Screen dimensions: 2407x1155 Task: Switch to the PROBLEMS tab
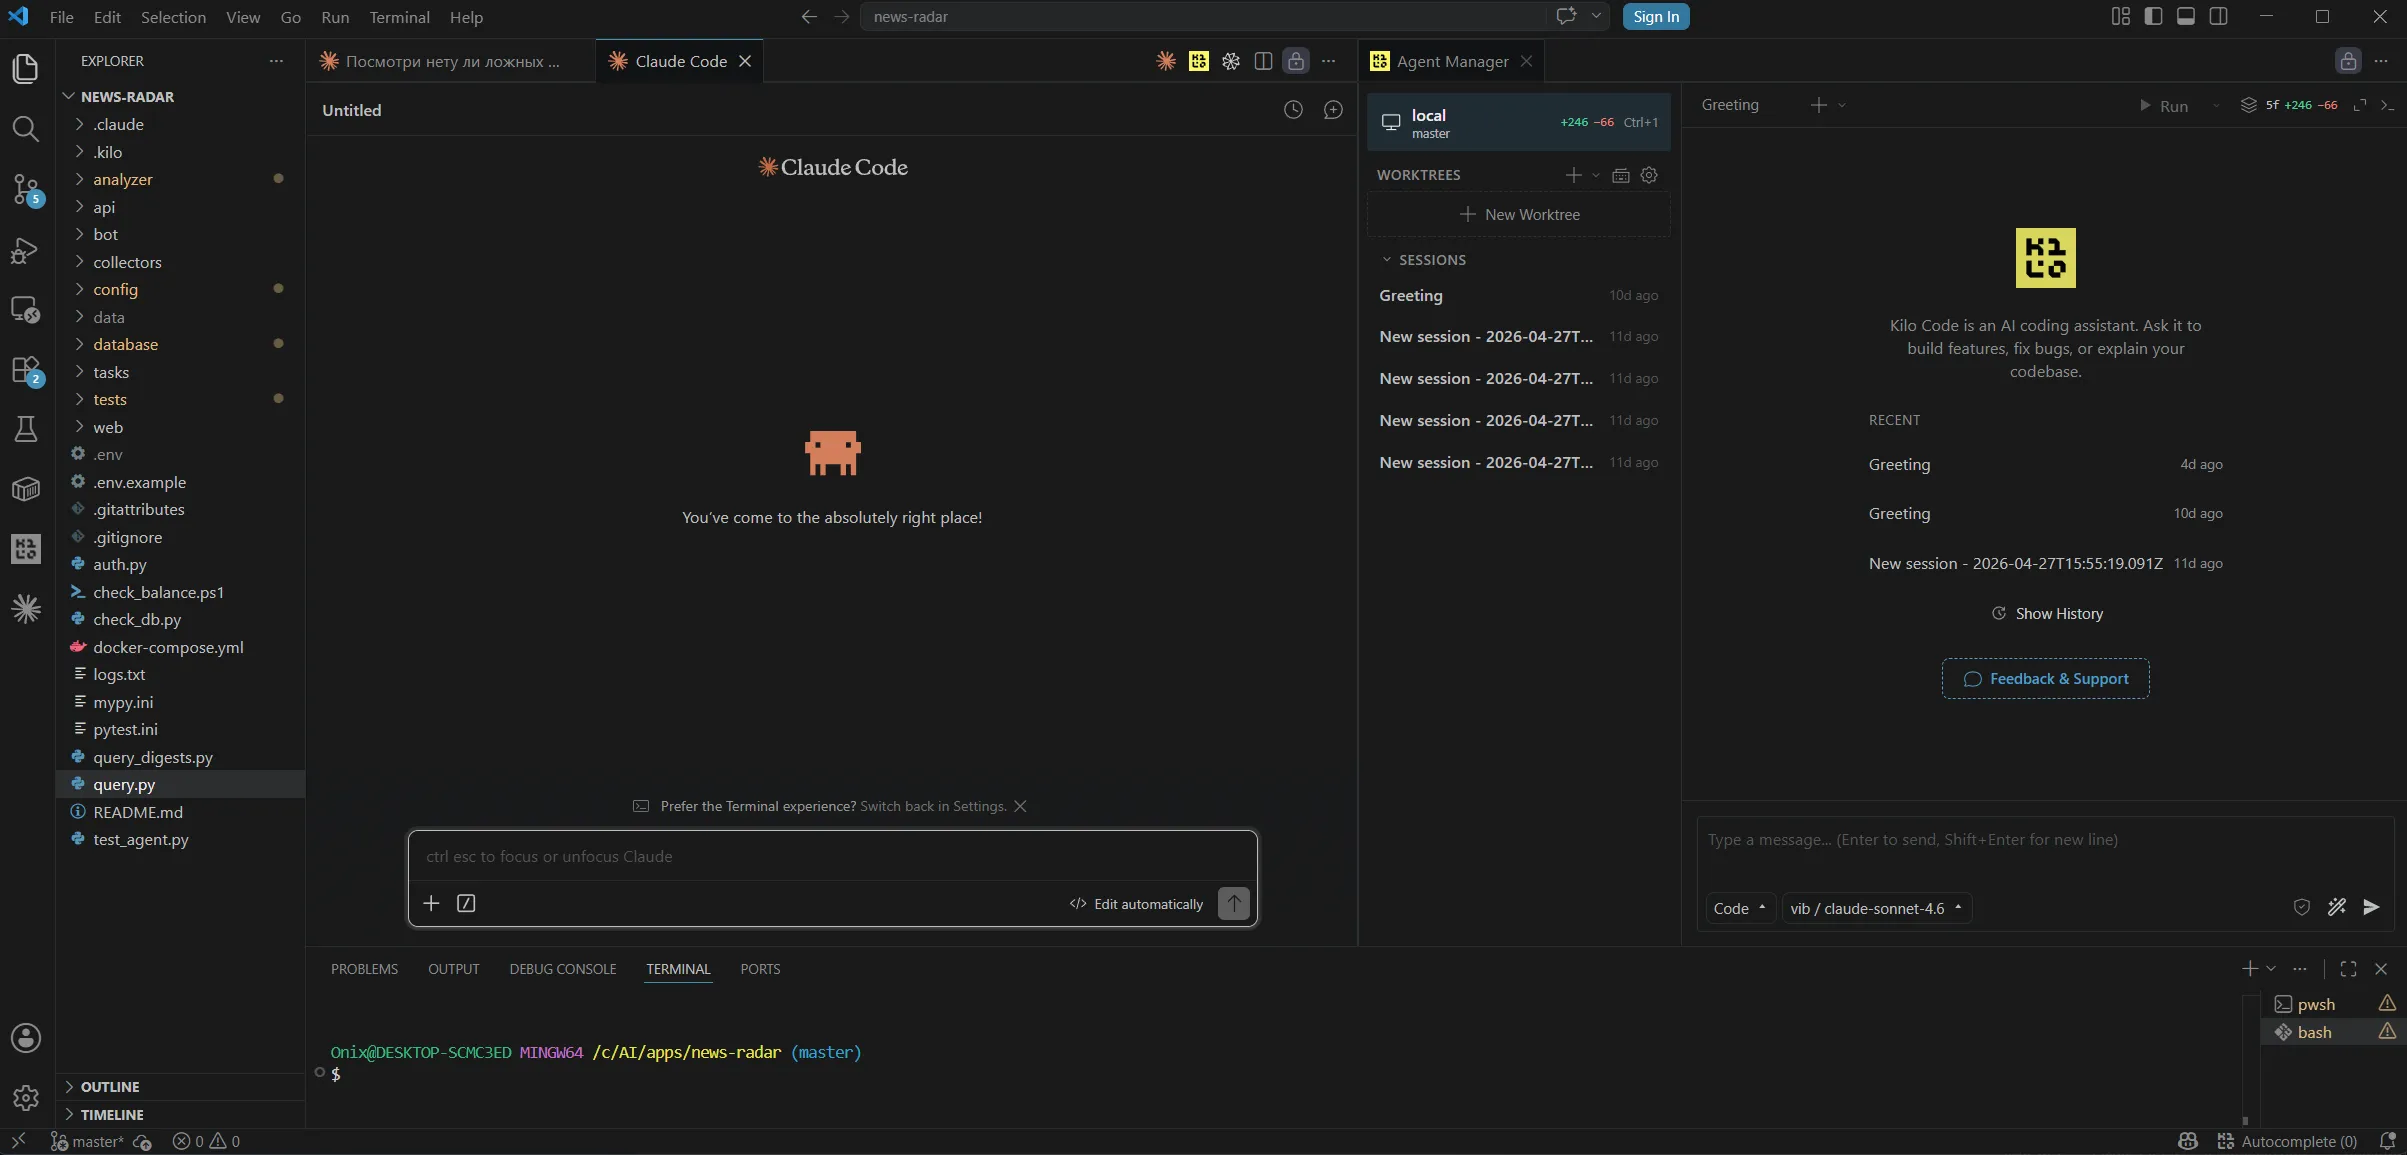(364, 969)
